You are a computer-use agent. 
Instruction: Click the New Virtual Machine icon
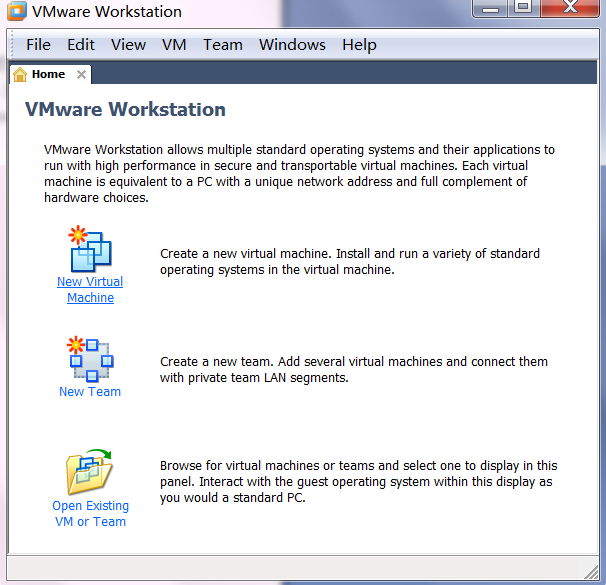[x=90, y=248]
